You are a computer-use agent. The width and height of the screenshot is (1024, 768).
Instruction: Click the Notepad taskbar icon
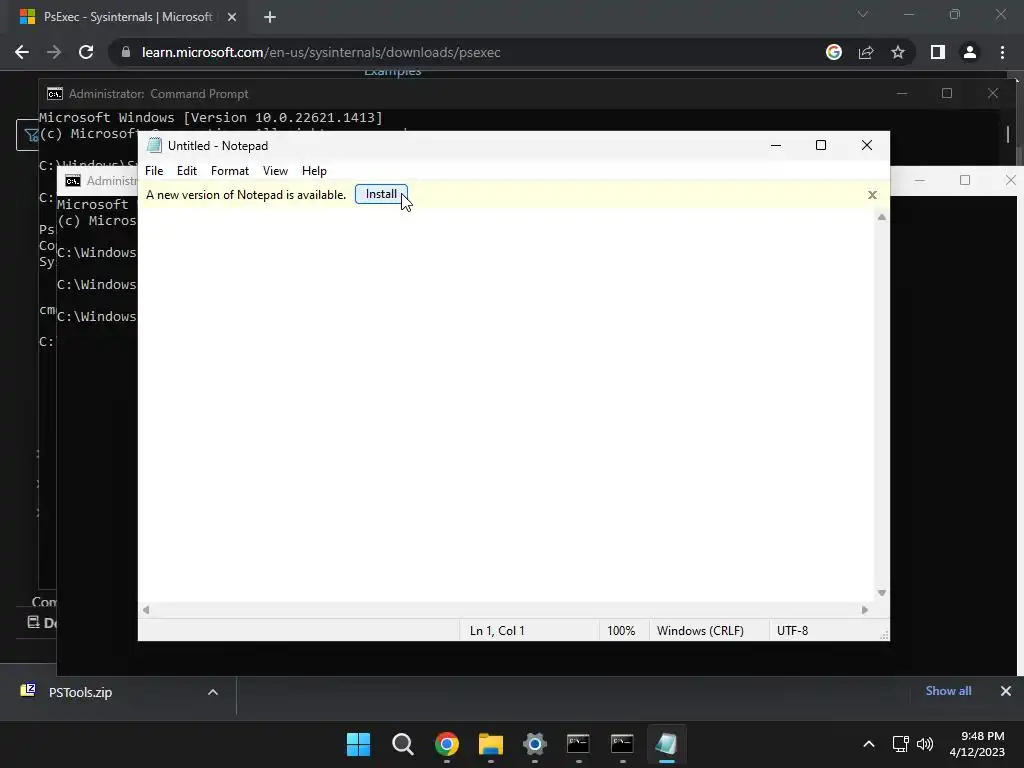[666, 744]
